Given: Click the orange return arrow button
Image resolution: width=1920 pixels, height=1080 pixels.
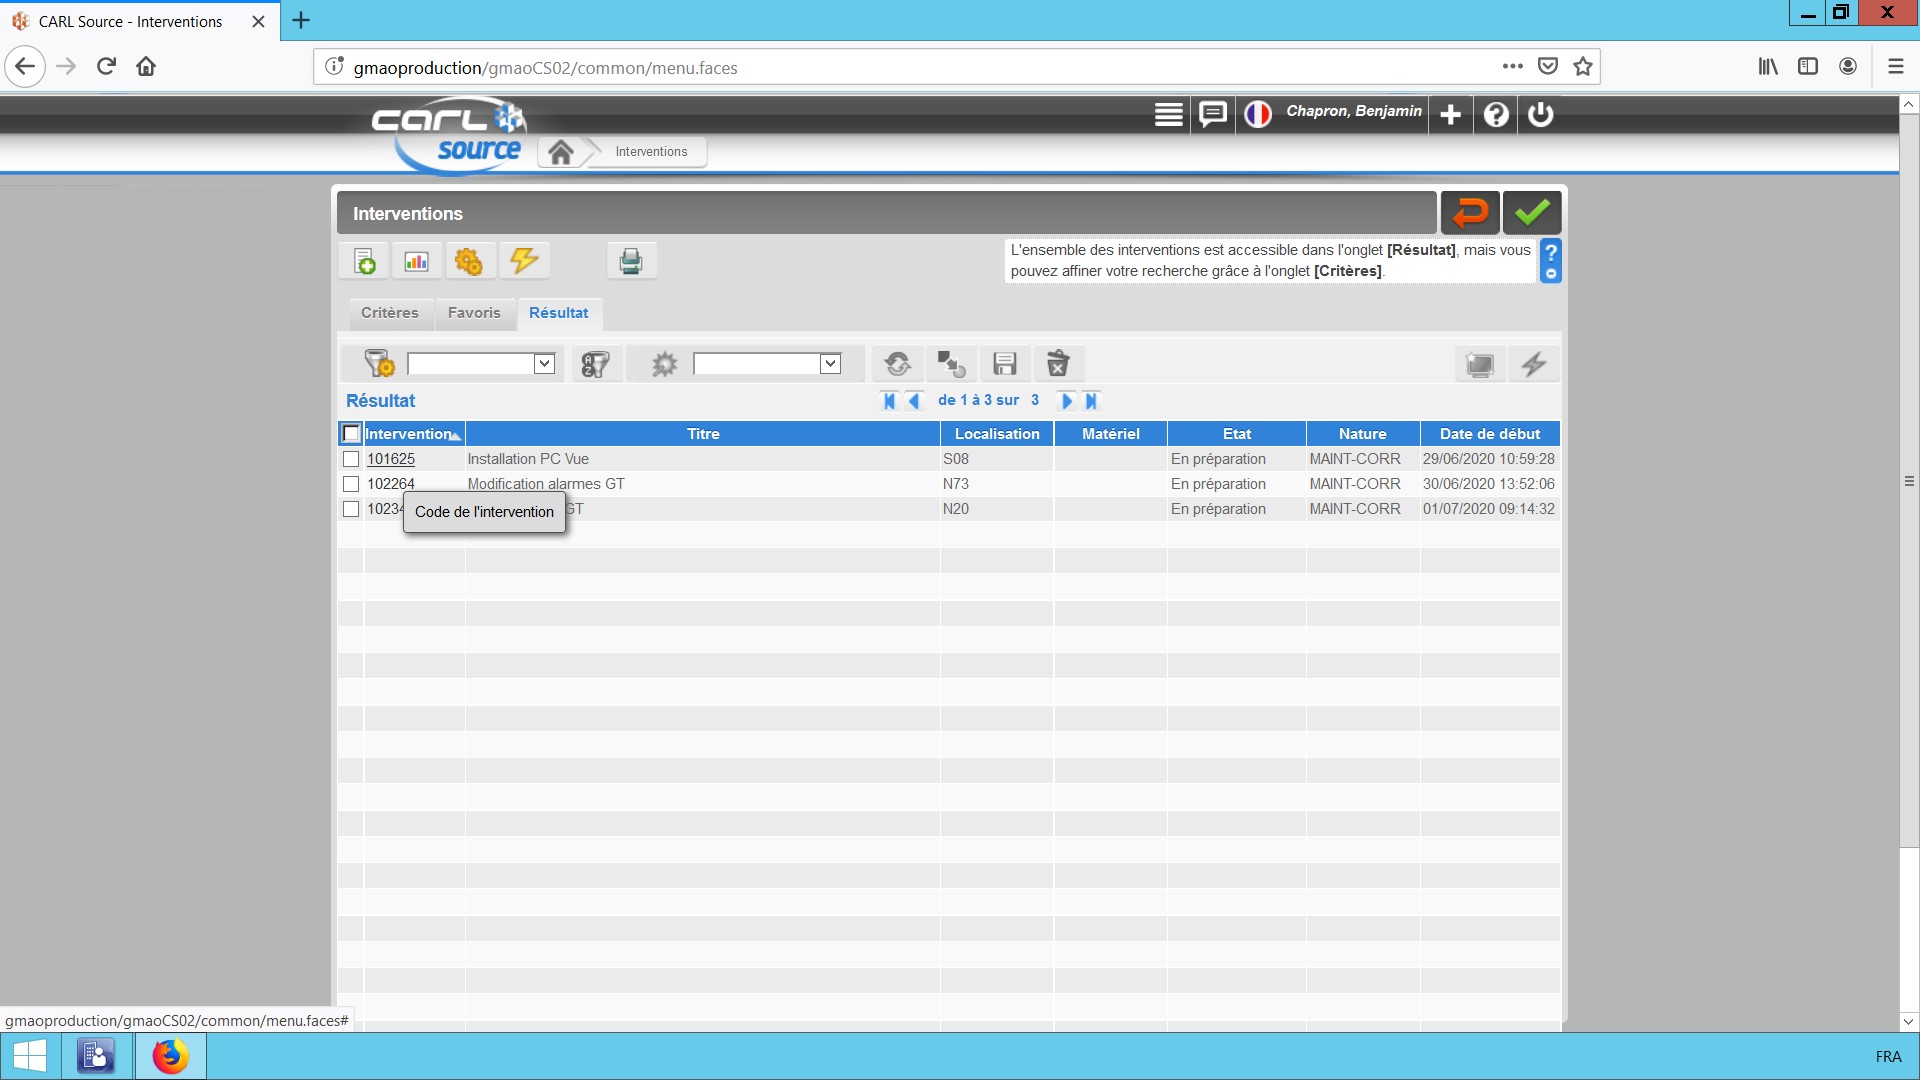Looking at the screenshot, I should click(1470, 213).
